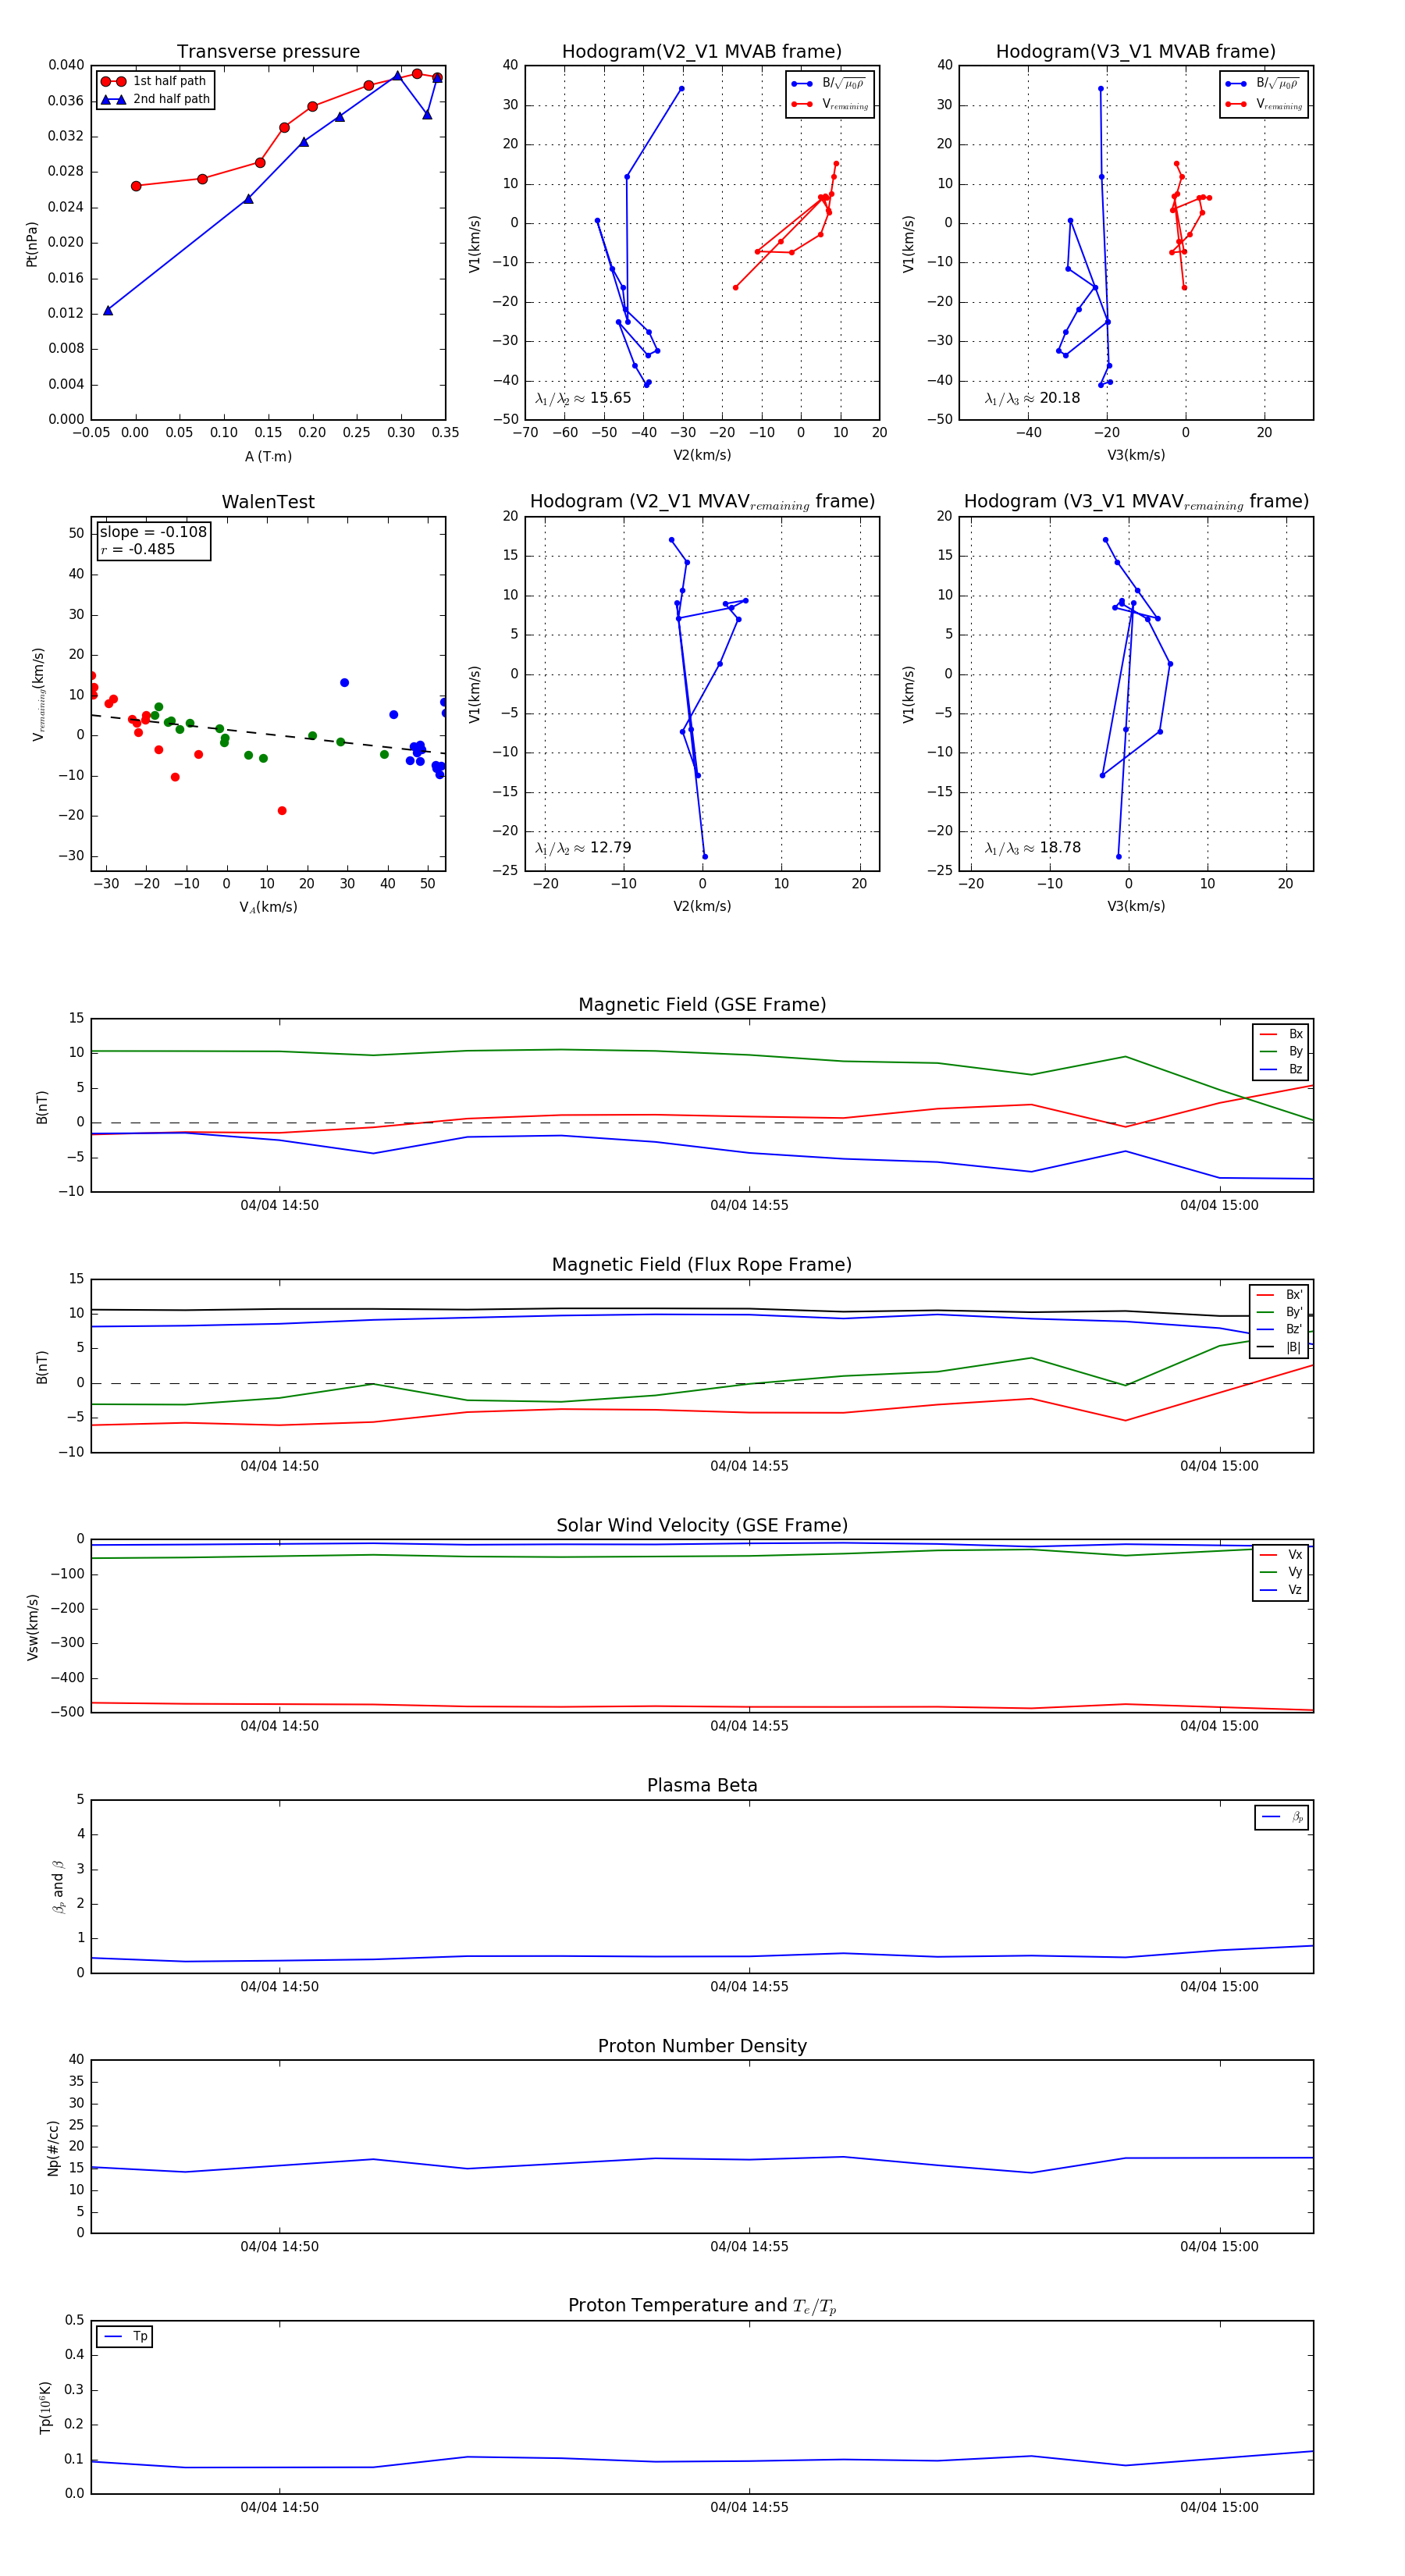The height and width of the screenshot is (2576, 1405).
Task: Click the "Plasma Beta" plot title
Action: coord(702,1786)
